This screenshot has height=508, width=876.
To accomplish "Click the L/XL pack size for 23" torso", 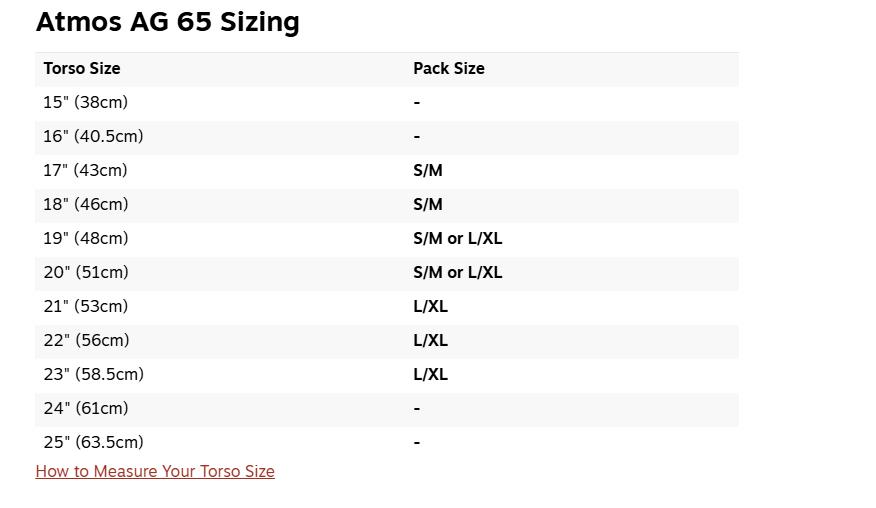I will pos(431,374).
